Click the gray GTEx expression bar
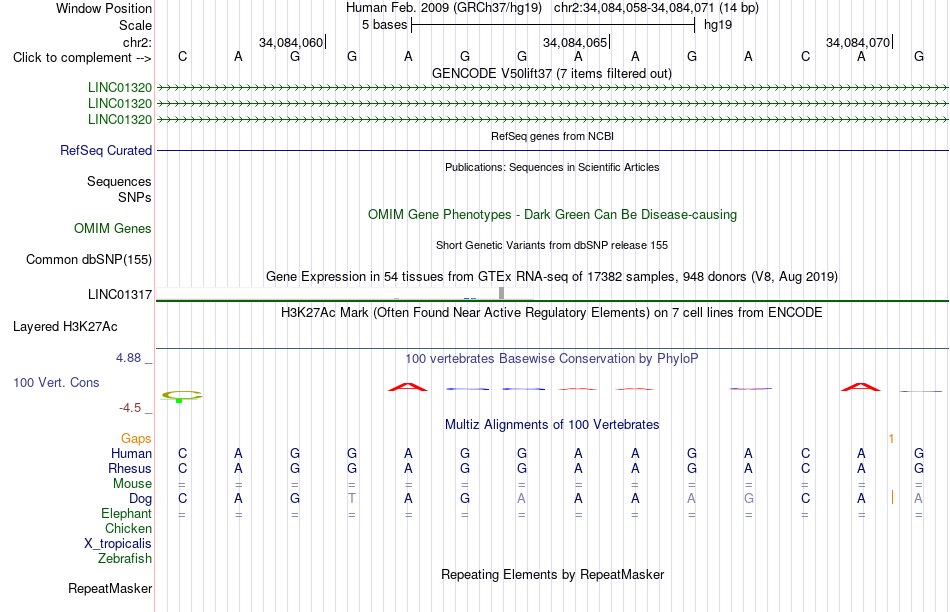The width and height of the screenshot is (950, 612). click(x=501, y=293)
